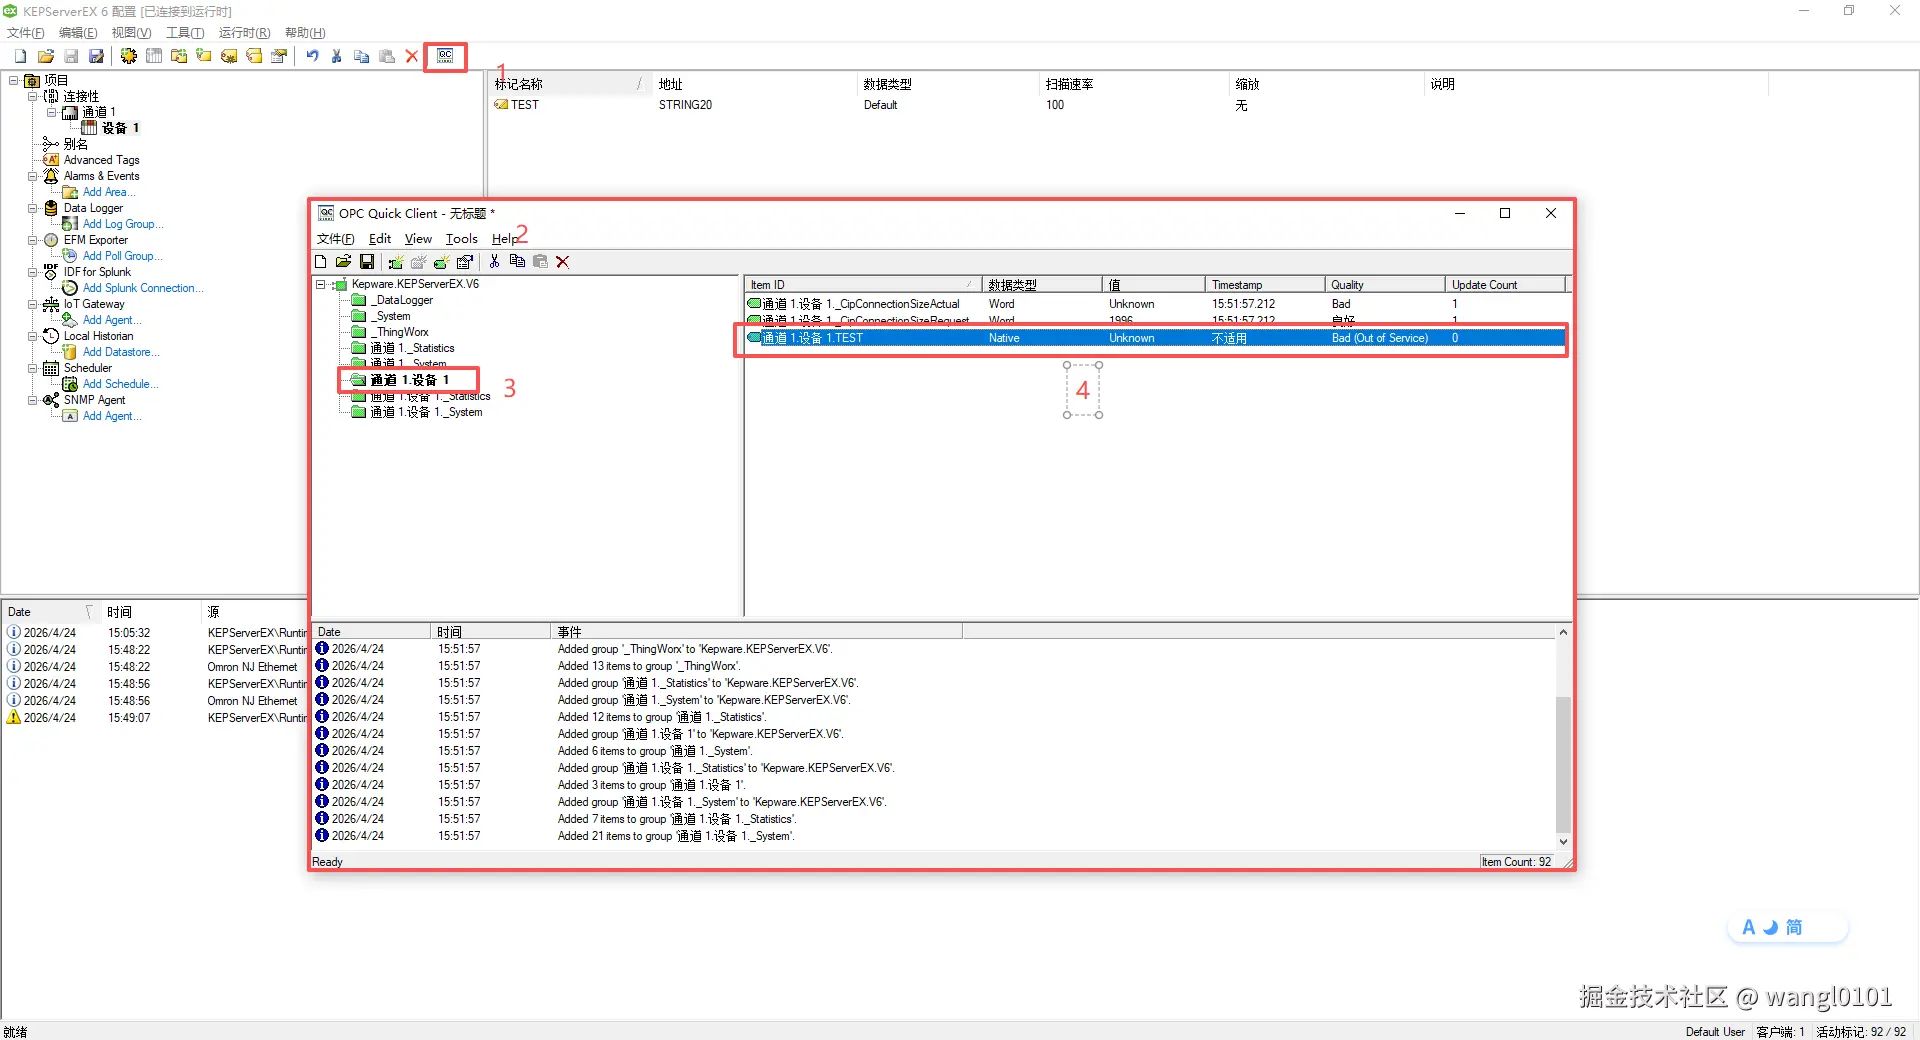
Task: Click New Server Connection icon in Quick Client
Action: pyautogui.click(x=396, y=262)
